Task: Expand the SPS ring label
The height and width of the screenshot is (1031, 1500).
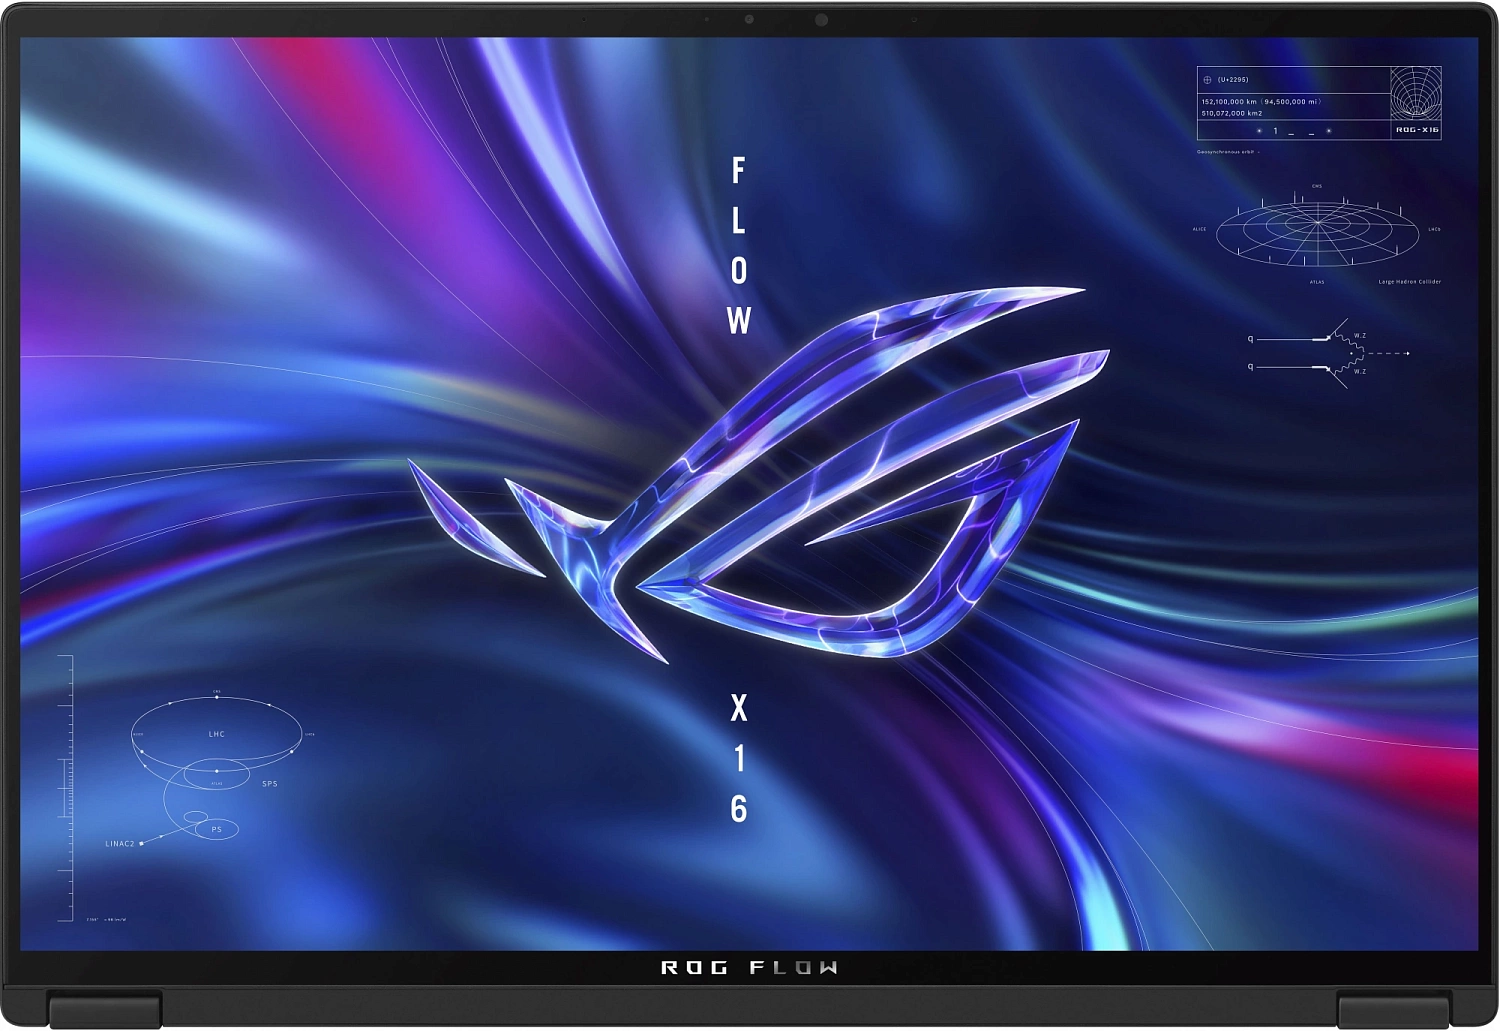Action: click(x=270, y=783)
